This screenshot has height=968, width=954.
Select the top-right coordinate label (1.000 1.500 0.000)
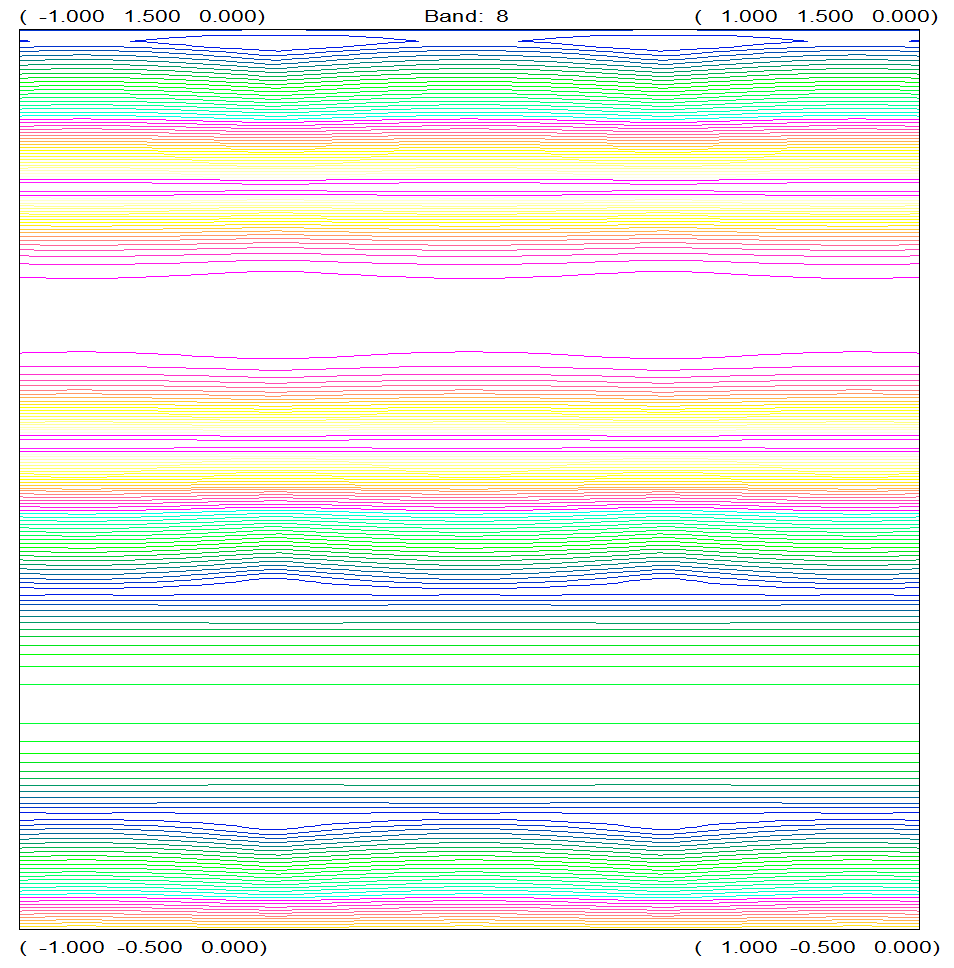point(816,16)
